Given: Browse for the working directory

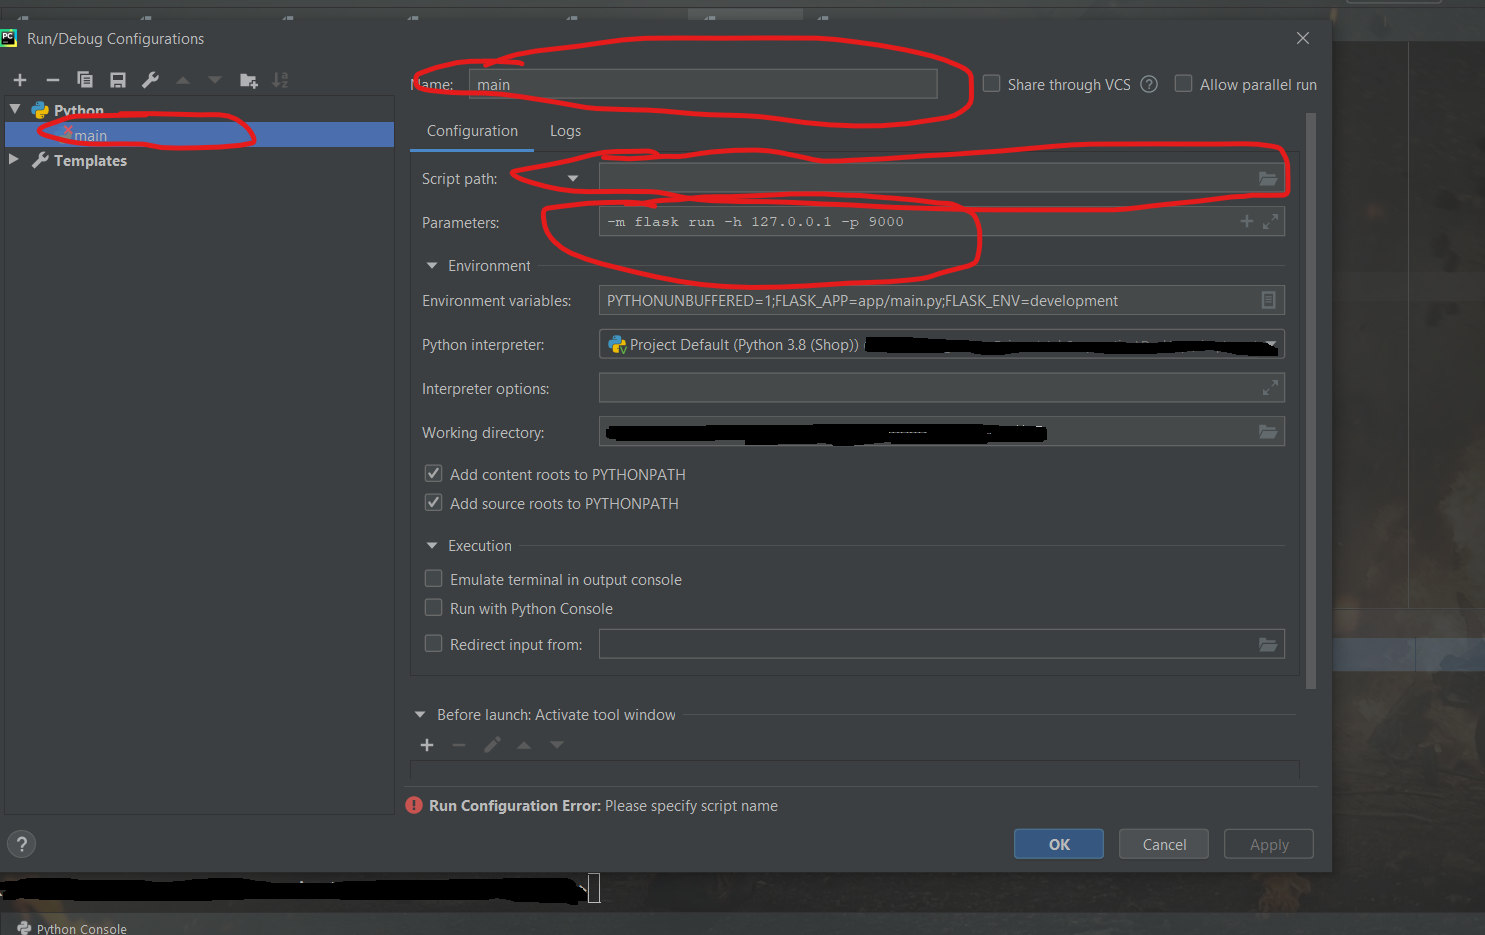Looking at the screenshot, I should coord(1268,432).
